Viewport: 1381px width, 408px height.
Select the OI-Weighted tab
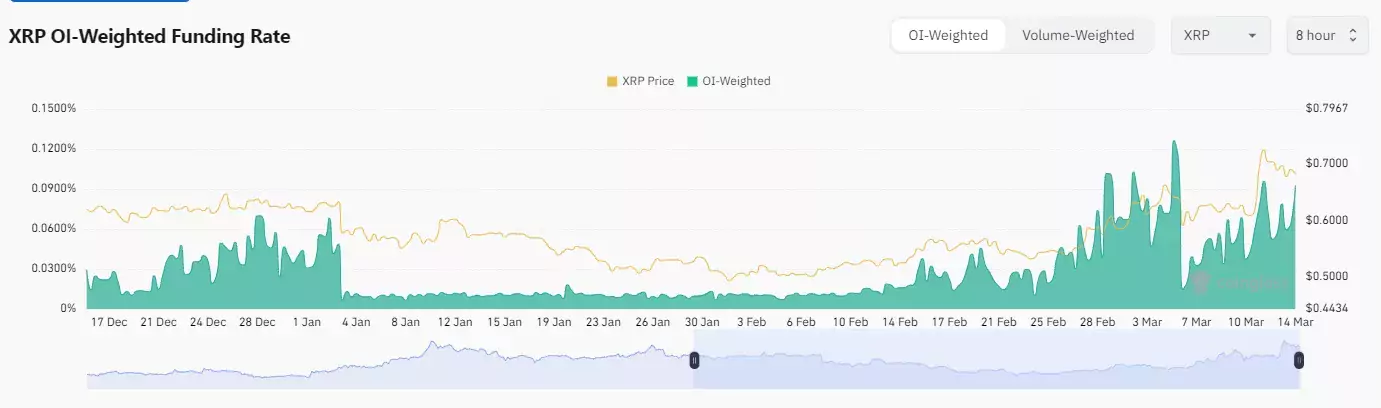click(948, 35)
